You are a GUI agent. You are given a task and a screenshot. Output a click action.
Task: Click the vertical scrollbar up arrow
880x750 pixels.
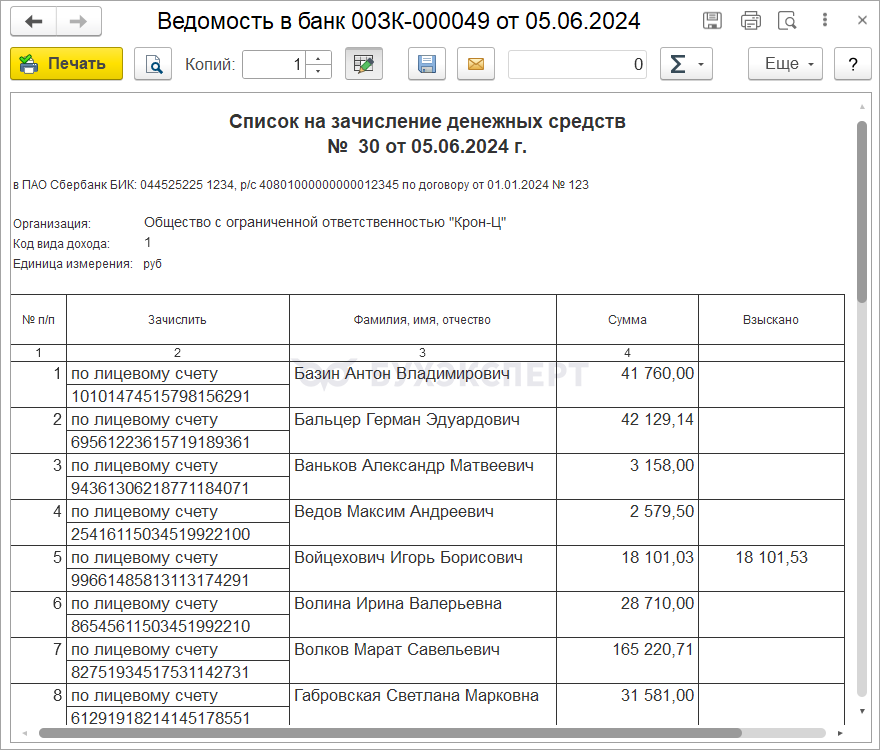click(862, 107)
